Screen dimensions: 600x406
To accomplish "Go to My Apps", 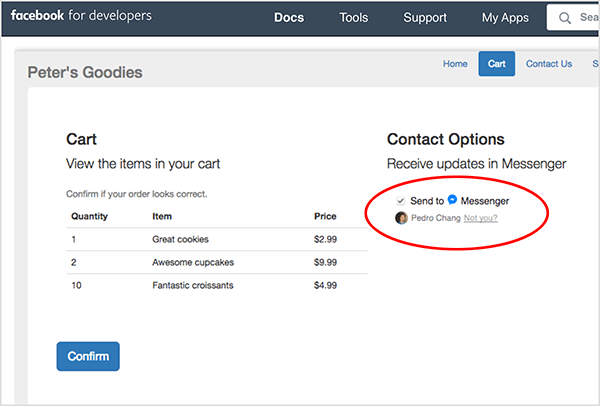I will [x=505, y=18].
